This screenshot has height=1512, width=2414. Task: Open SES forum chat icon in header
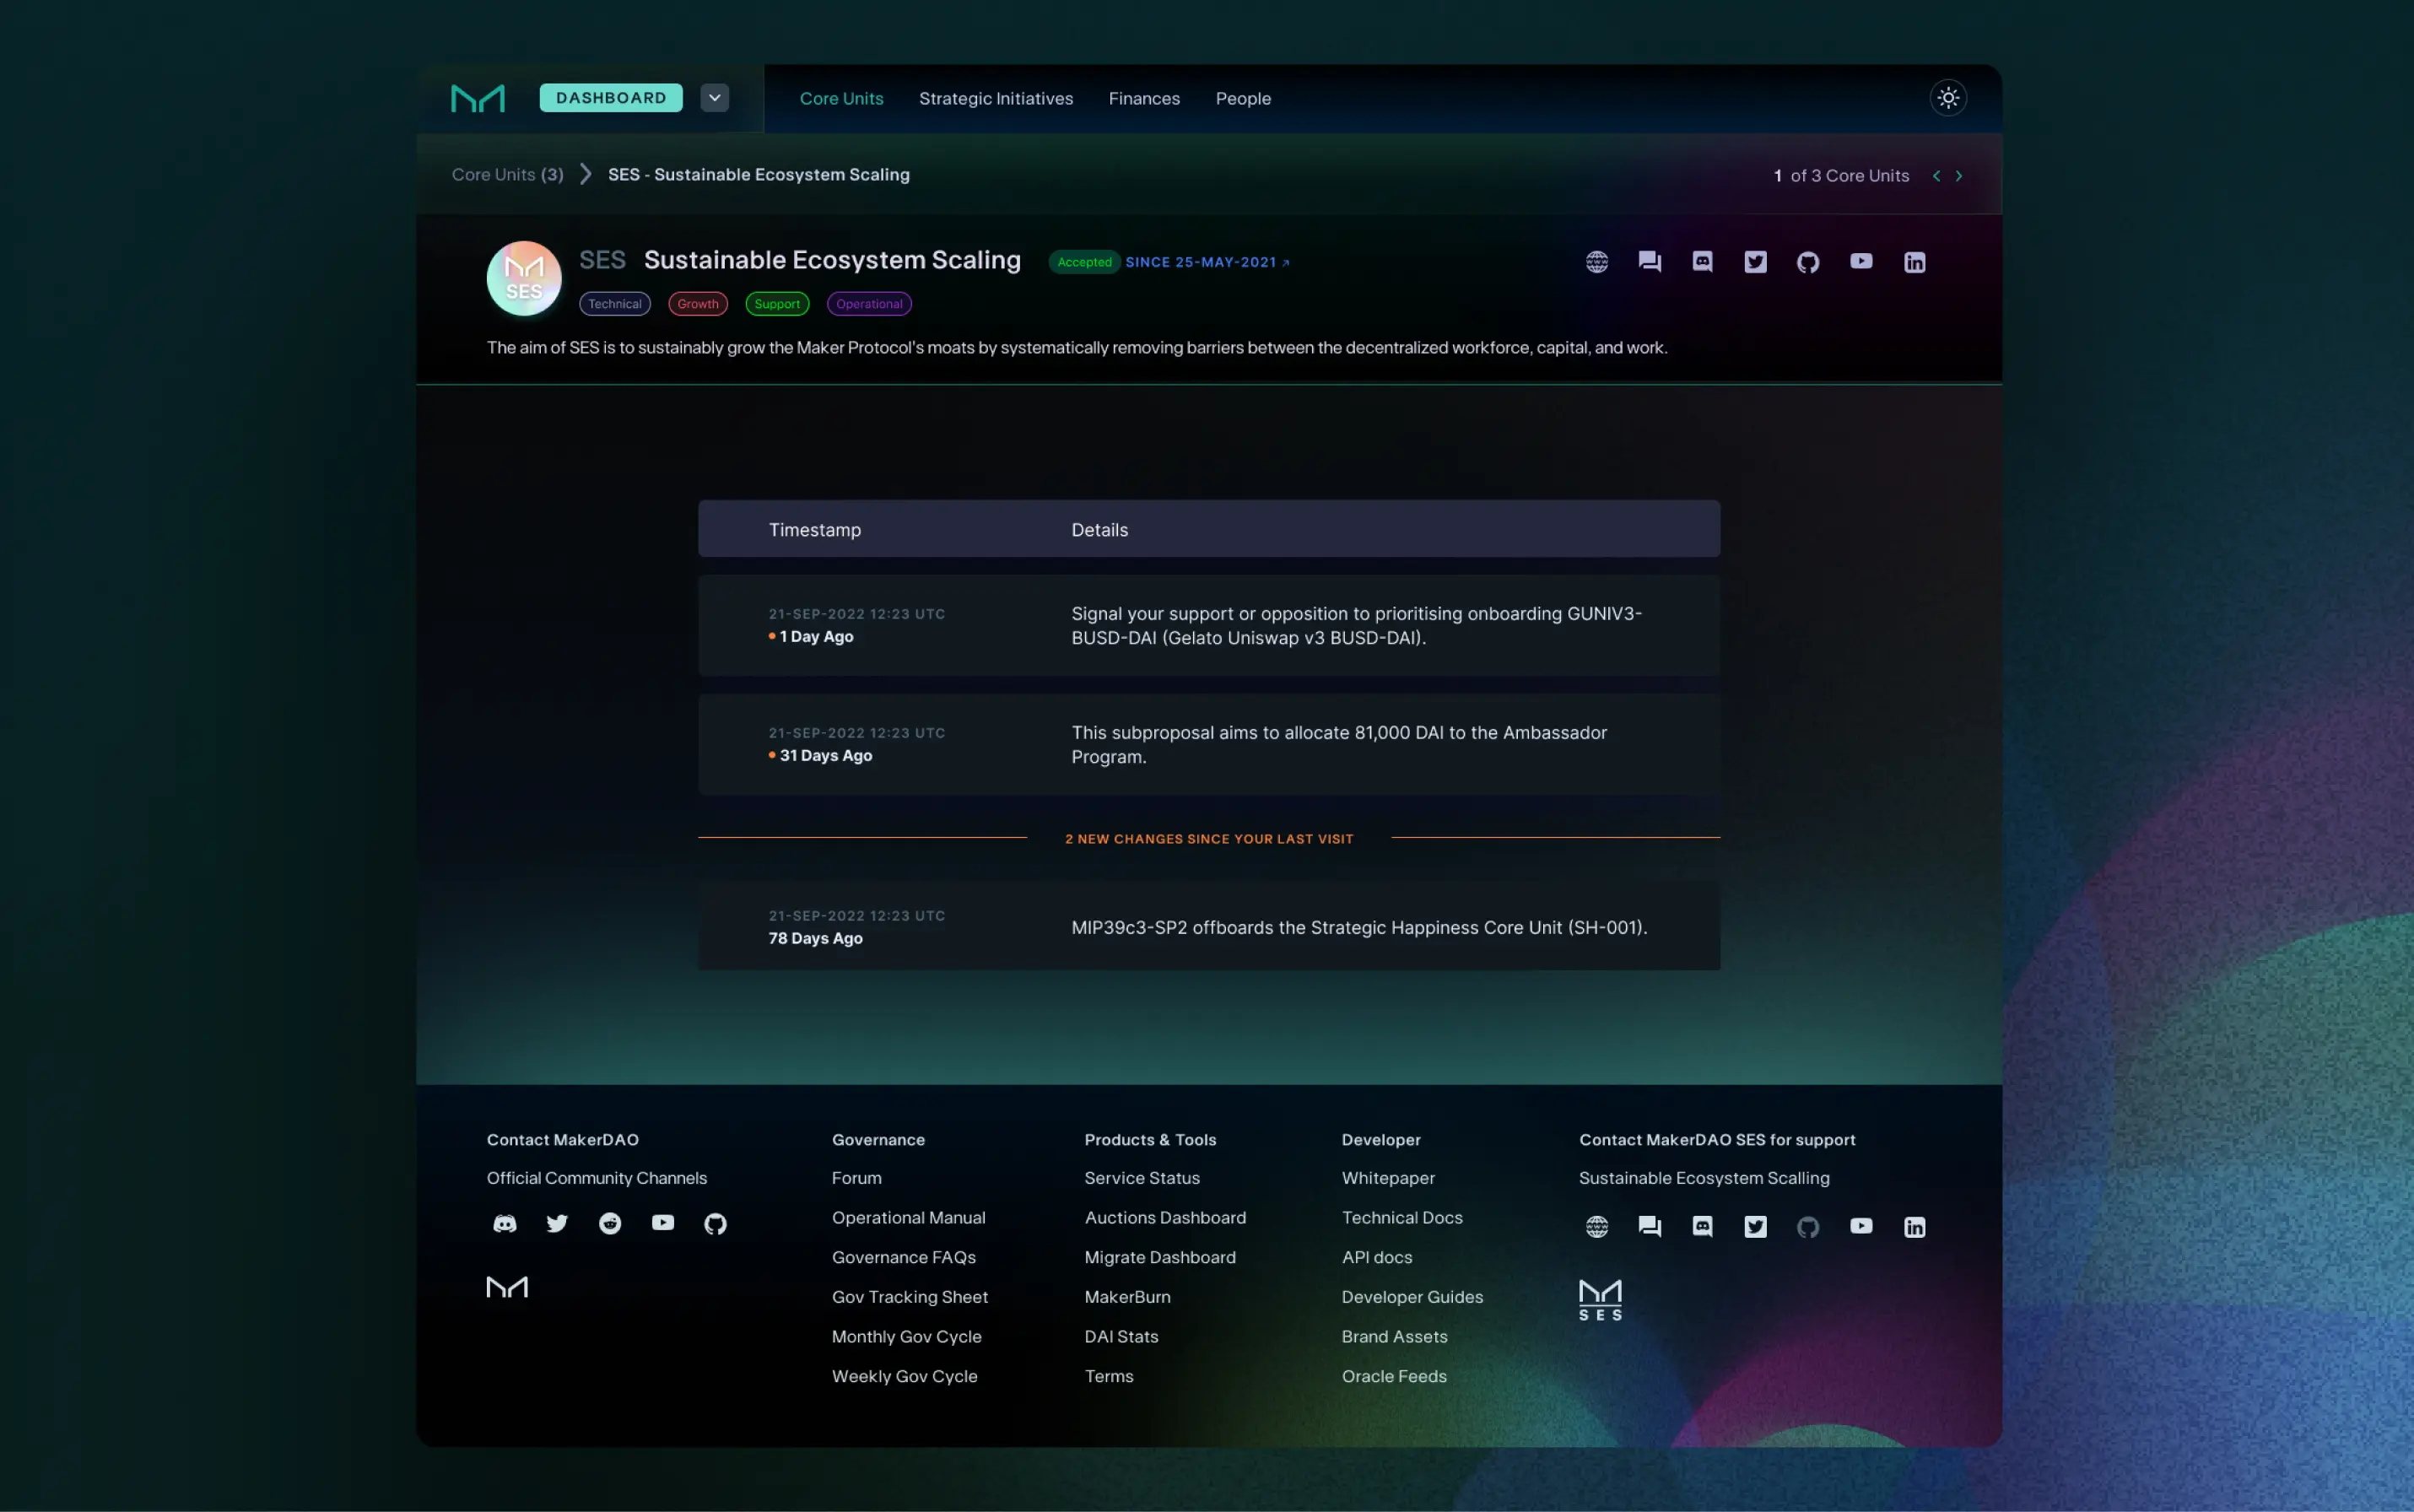click(1649, 262)
